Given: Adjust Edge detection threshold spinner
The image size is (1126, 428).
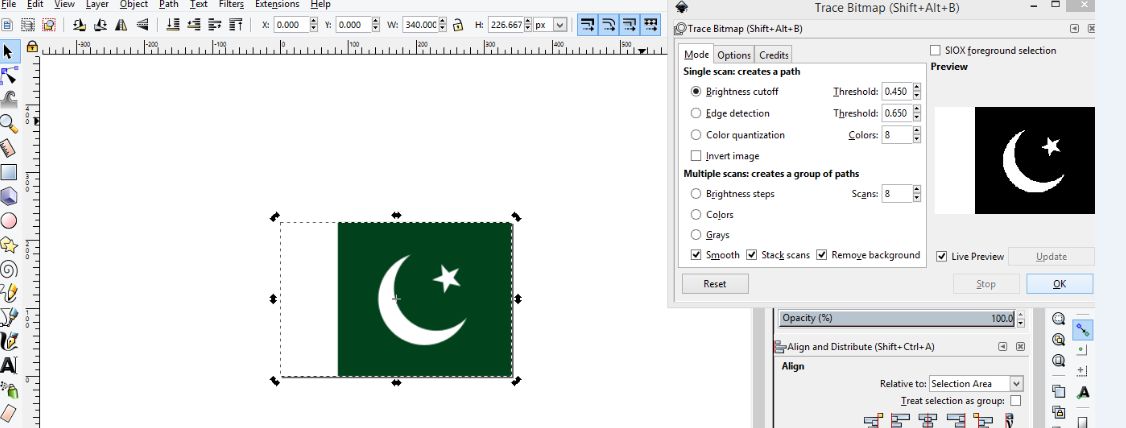Looking at the screenshot, I should point(916,113).
